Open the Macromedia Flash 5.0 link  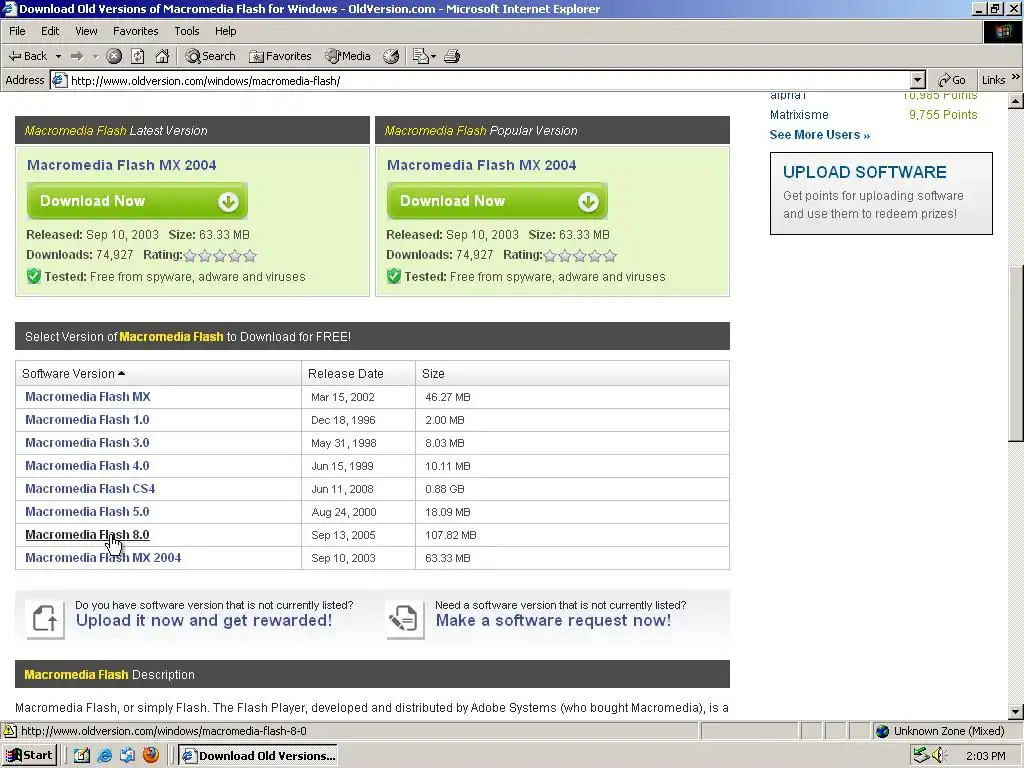[87, 511]
